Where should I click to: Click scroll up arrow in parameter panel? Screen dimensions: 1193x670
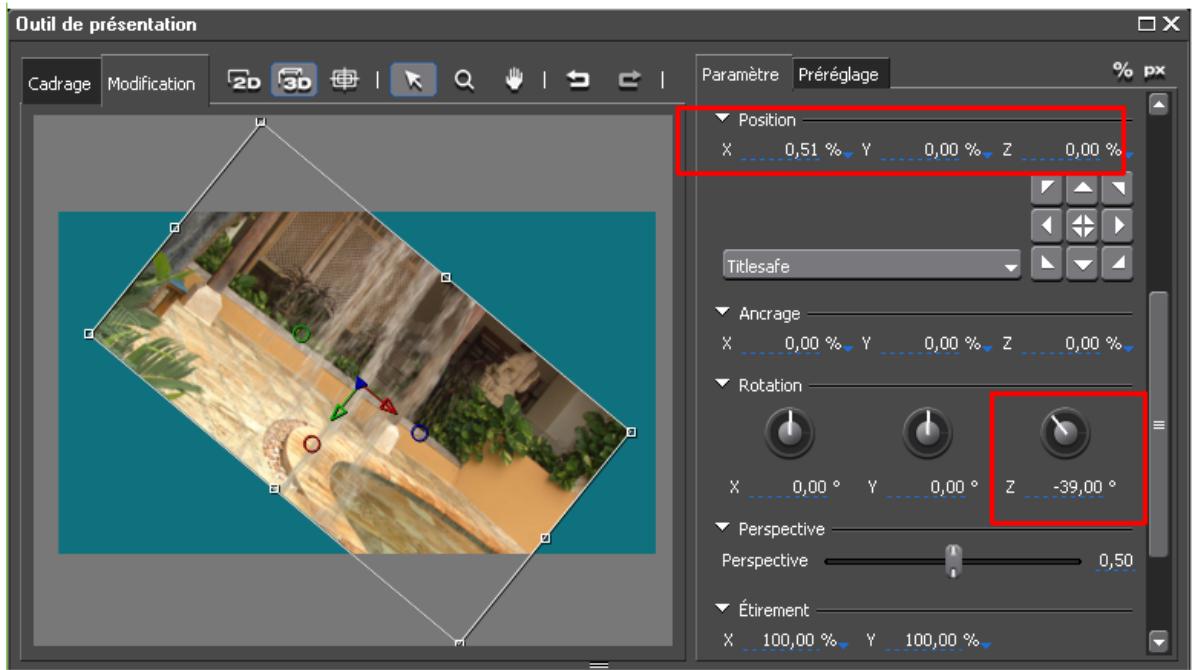(1158, 104)
